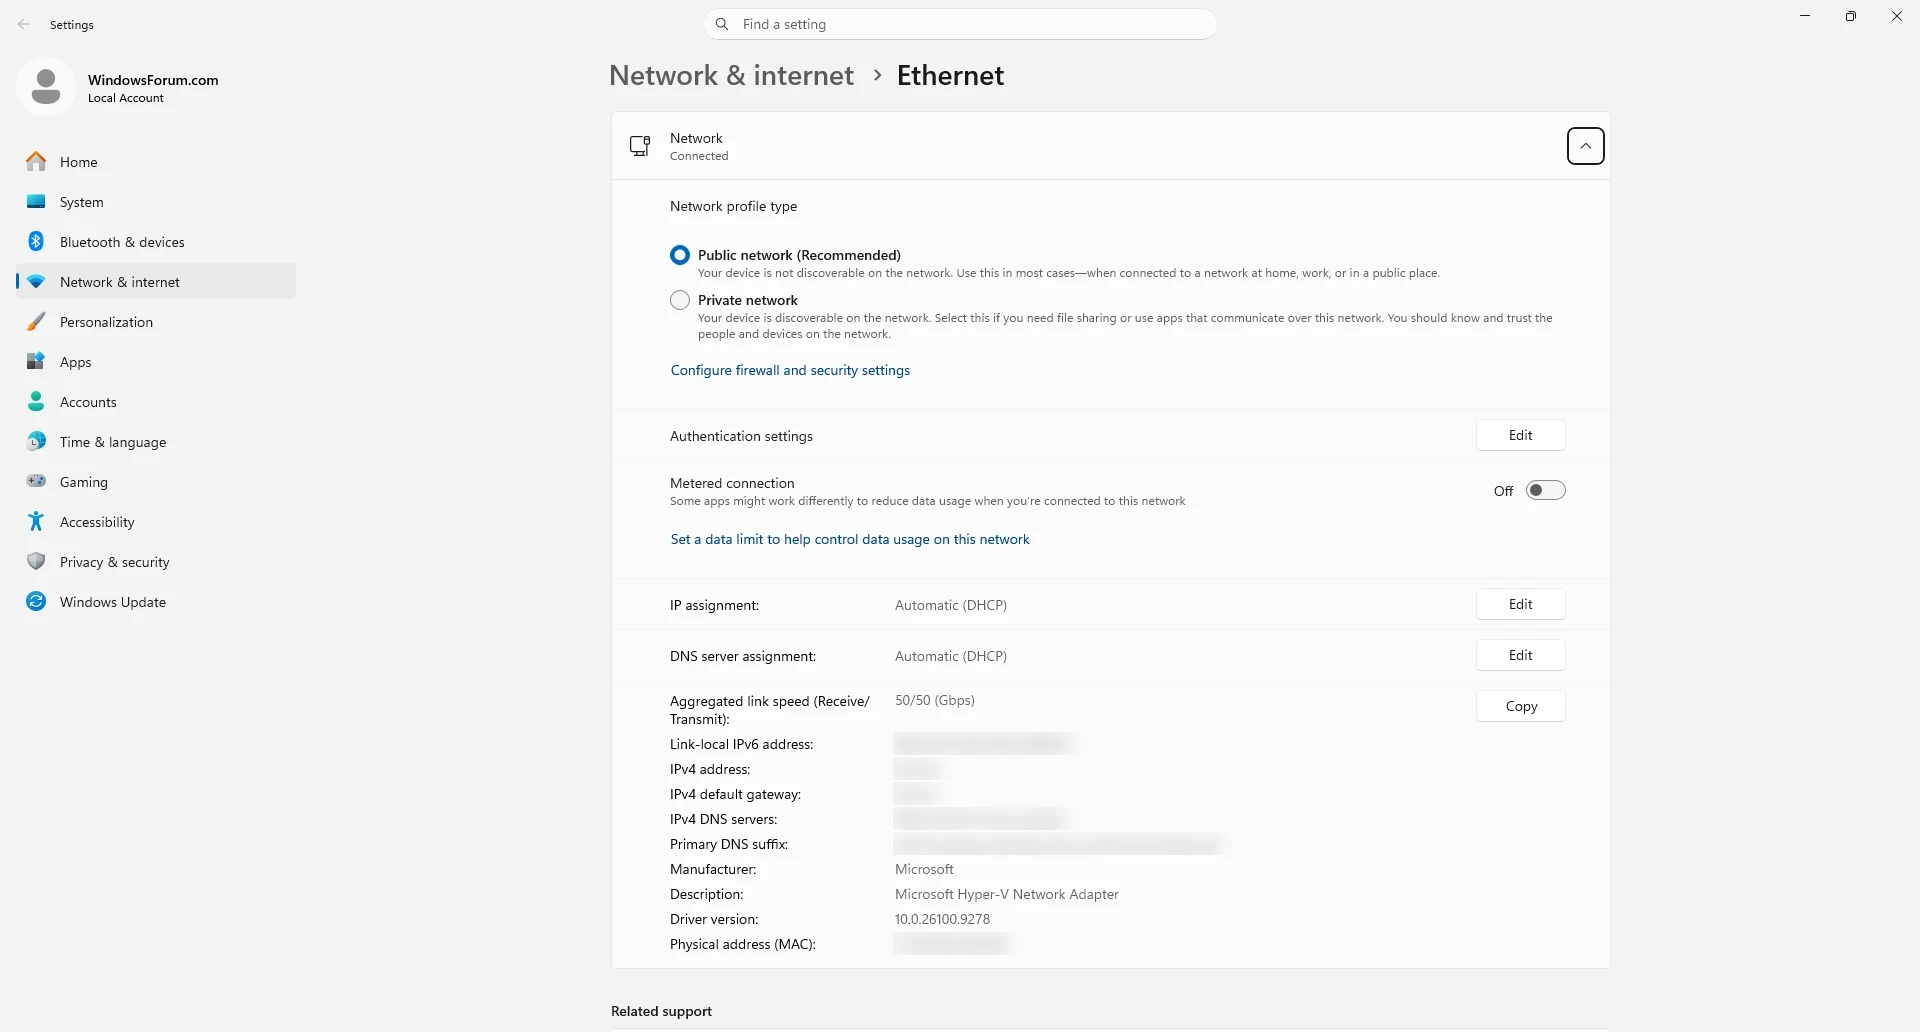The height and width of the screenshot is (1032, 1920).
Task: Click the Apps icon in sidebar
Action: pos(36,361)
